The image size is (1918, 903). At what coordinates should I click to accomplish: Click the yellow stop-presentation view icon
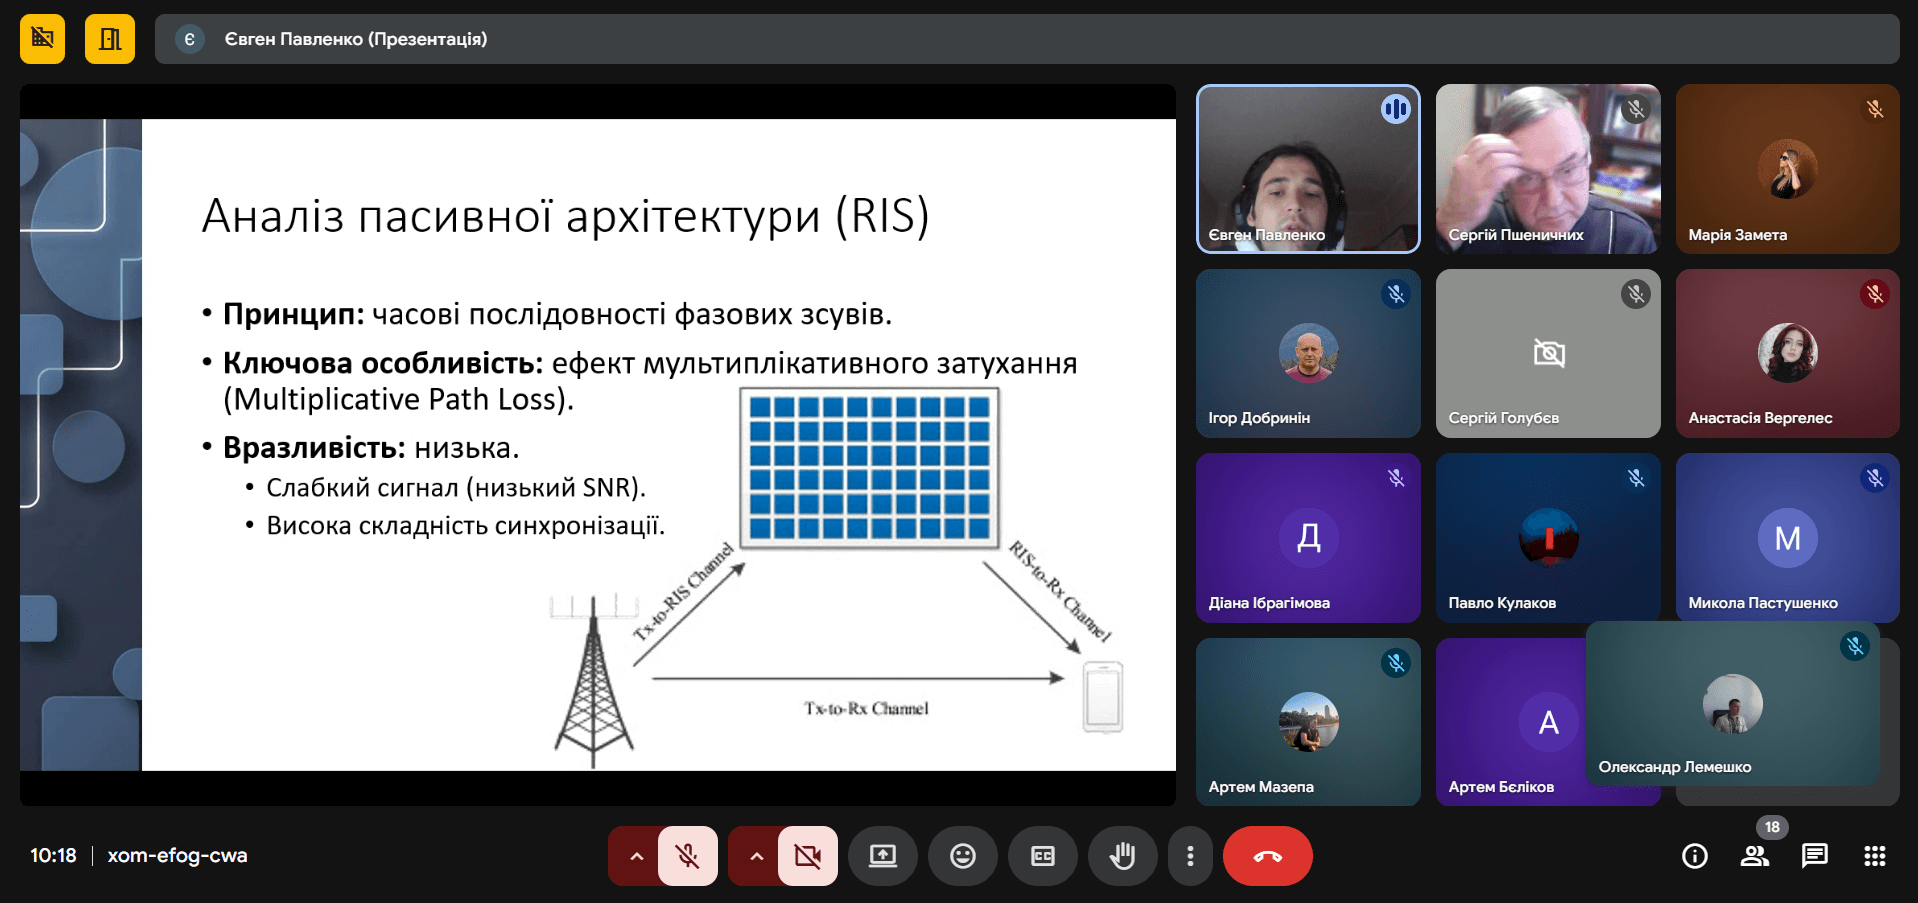pyautogui.click(x=42, y=39)
